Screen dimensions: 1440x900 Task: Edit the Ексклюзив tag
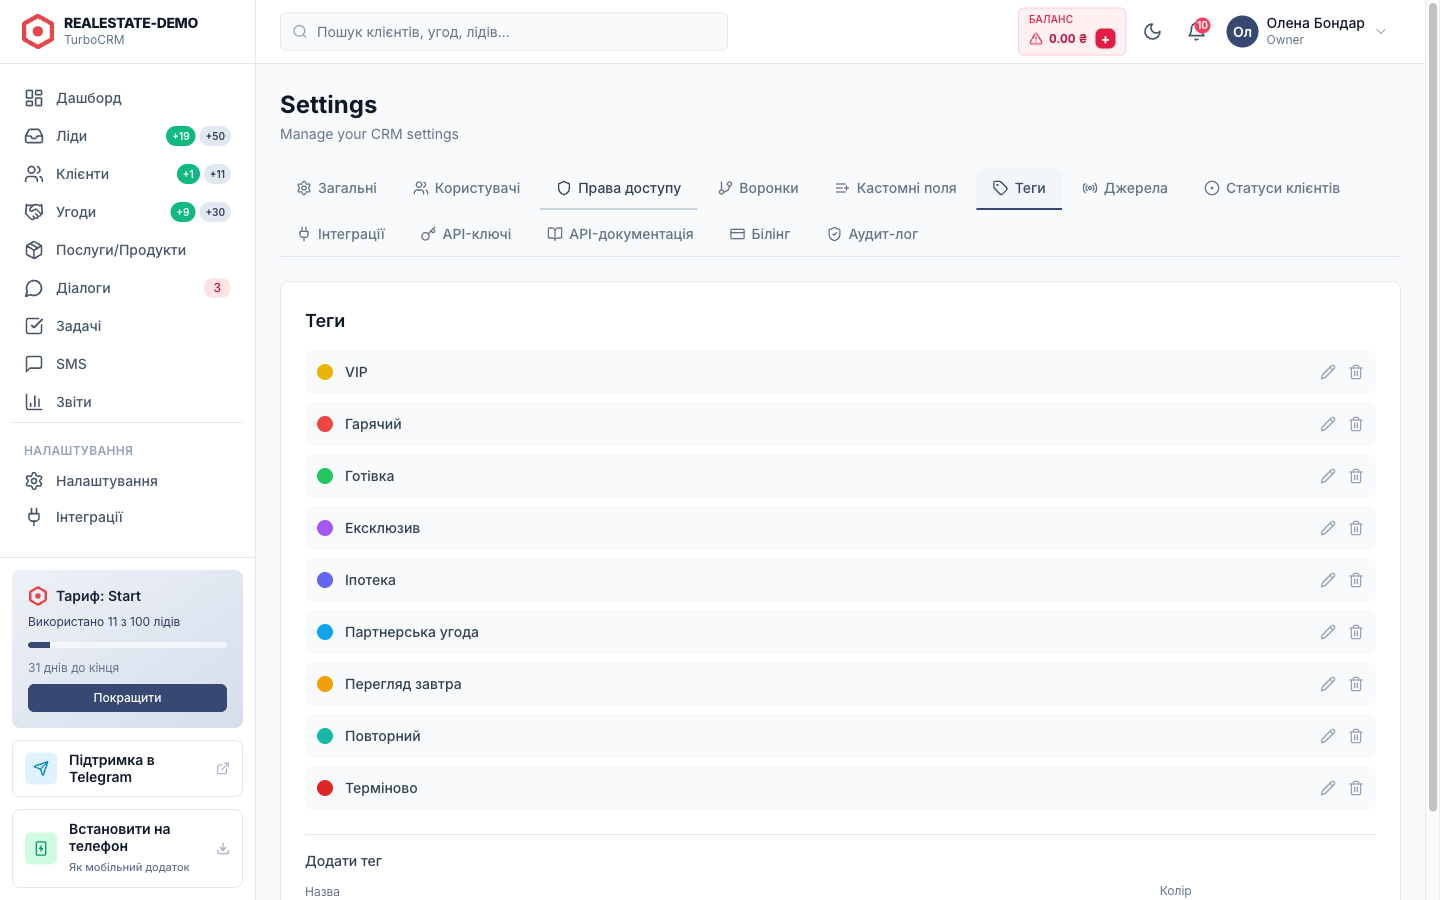[x=1328, y=528]
